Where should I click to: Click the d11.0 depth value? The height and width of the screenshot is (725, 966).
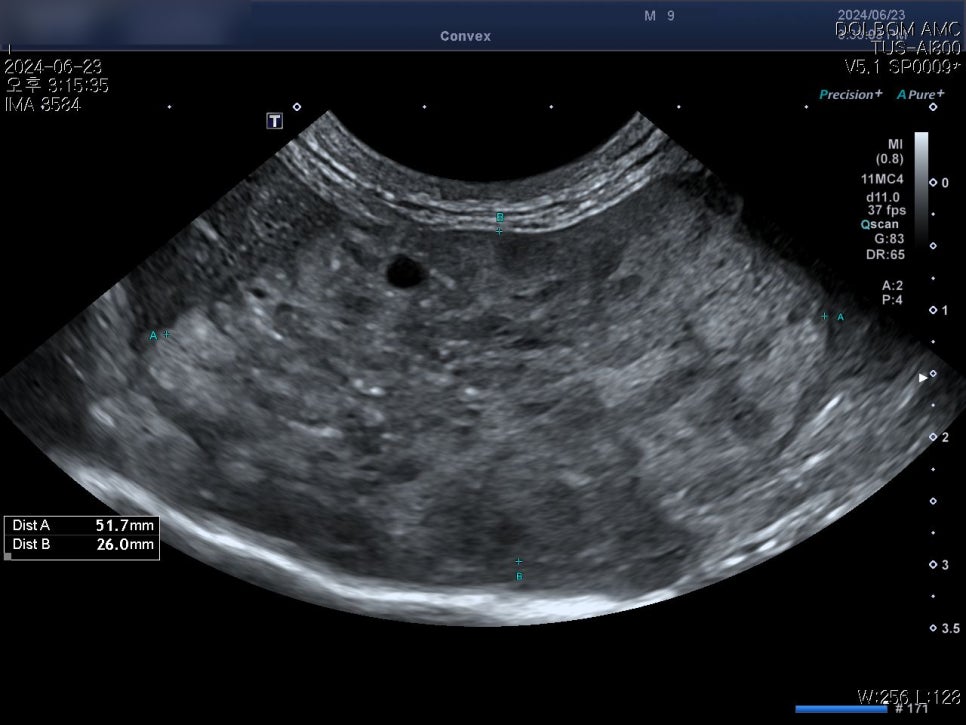882,197
